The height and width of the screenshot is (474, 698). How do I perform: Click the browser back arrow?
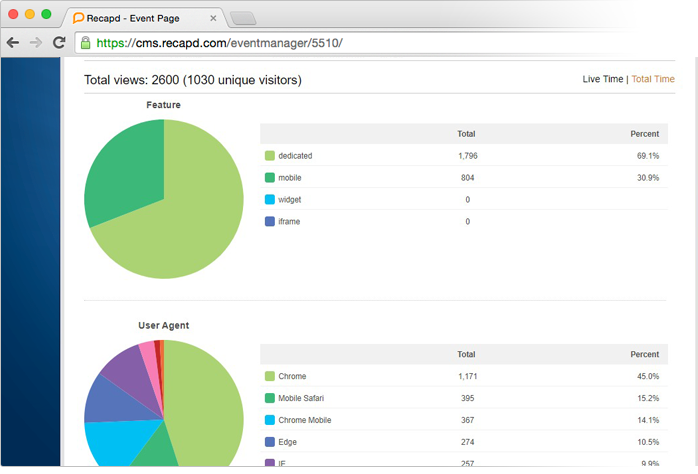13,43
